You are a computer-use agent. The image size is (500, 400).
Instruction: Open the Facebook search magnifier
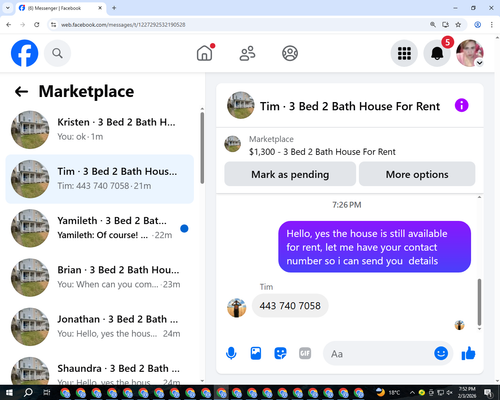click(57, 53)
